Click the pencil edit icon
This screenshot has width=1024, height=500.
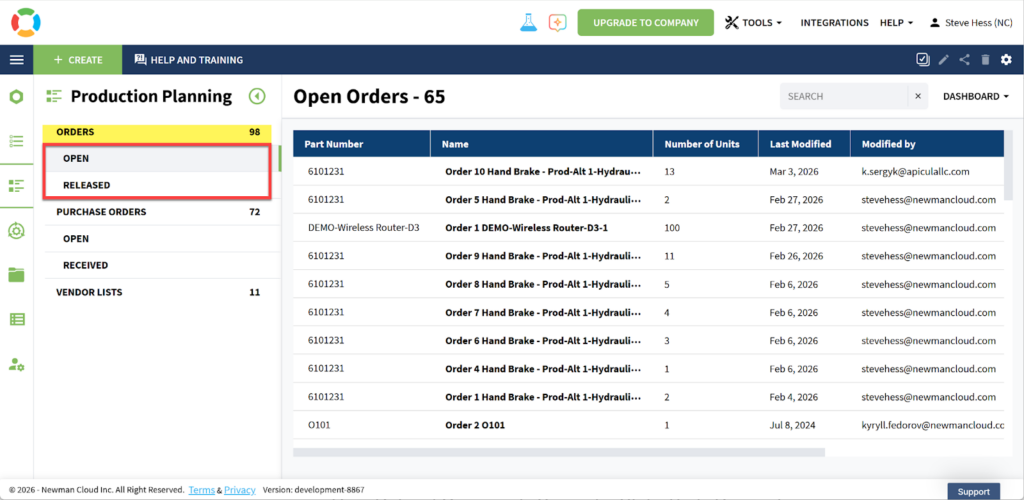[x=943, y=60]
